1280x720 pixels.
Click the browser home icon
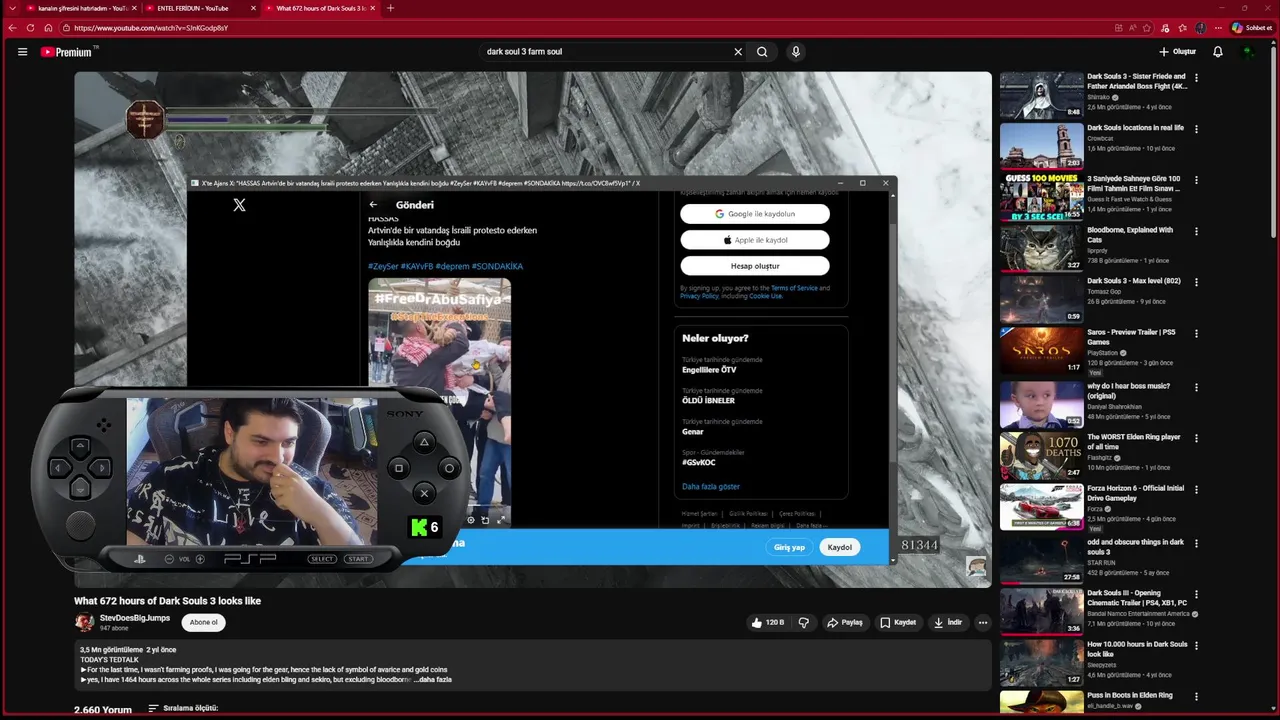pyautogui.click(x=48, y=28)
